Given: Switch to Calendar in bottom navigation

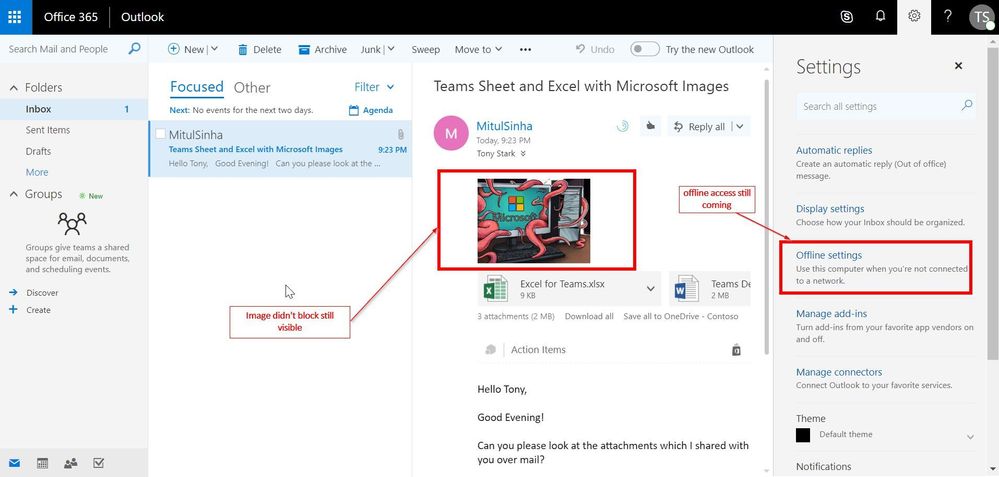Looking at the screenshot, I should [x=43, y=463].
